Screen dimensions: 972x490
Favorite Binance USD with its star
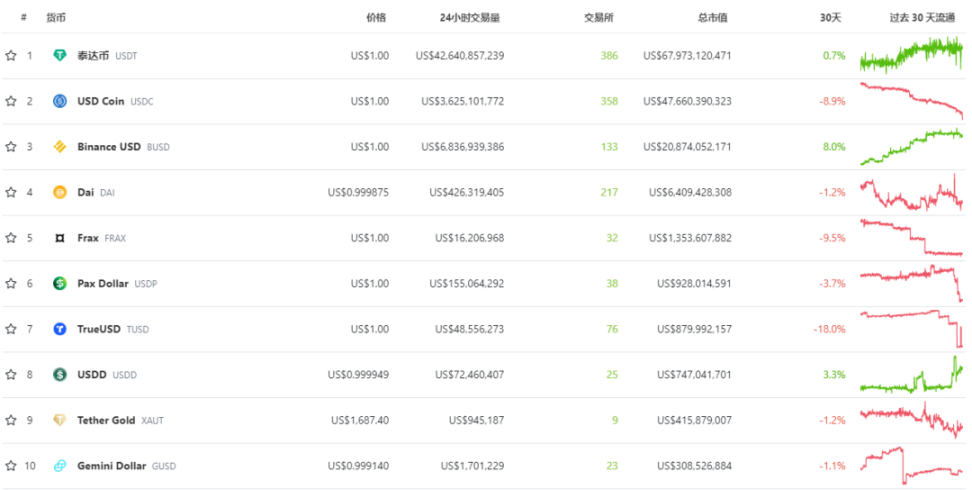11,147
